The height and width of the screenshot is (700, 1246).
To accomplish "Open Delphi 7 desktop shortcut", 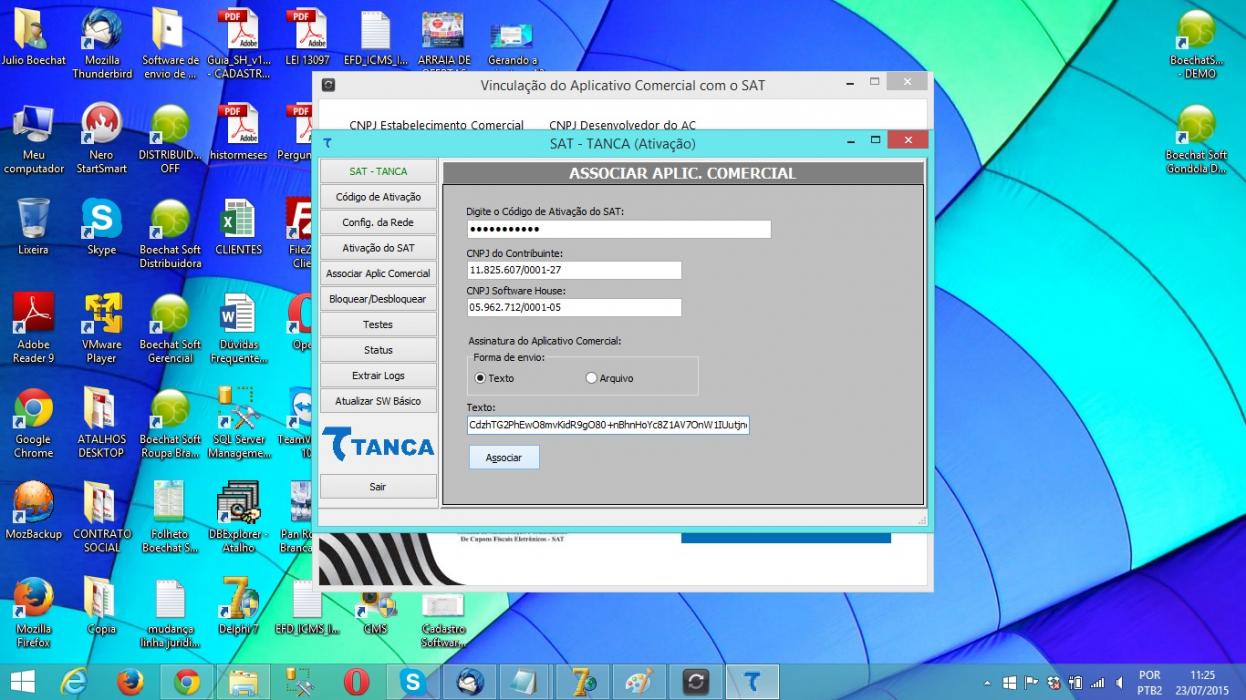I will pos(238,606).
